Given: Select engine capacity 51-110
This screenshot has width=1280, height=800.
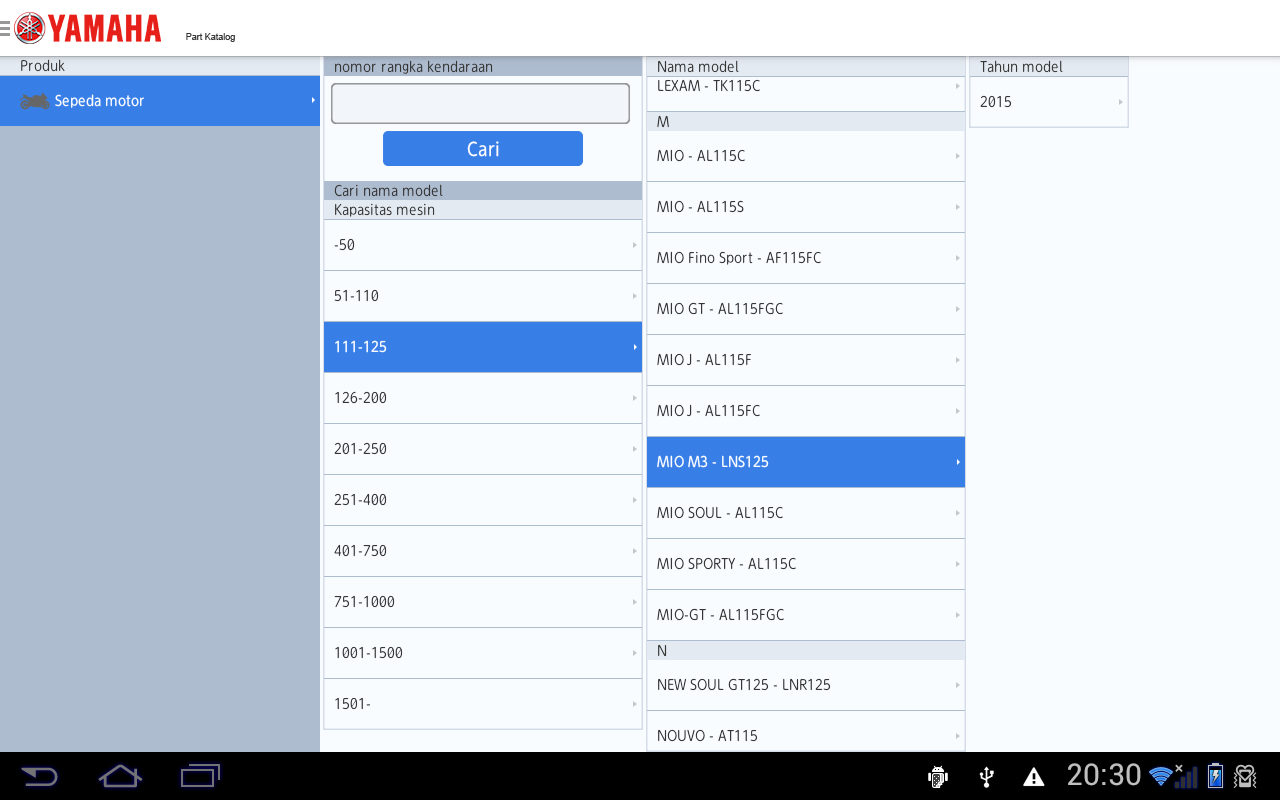Looking at the screenshot, I should tap(483, 296).
